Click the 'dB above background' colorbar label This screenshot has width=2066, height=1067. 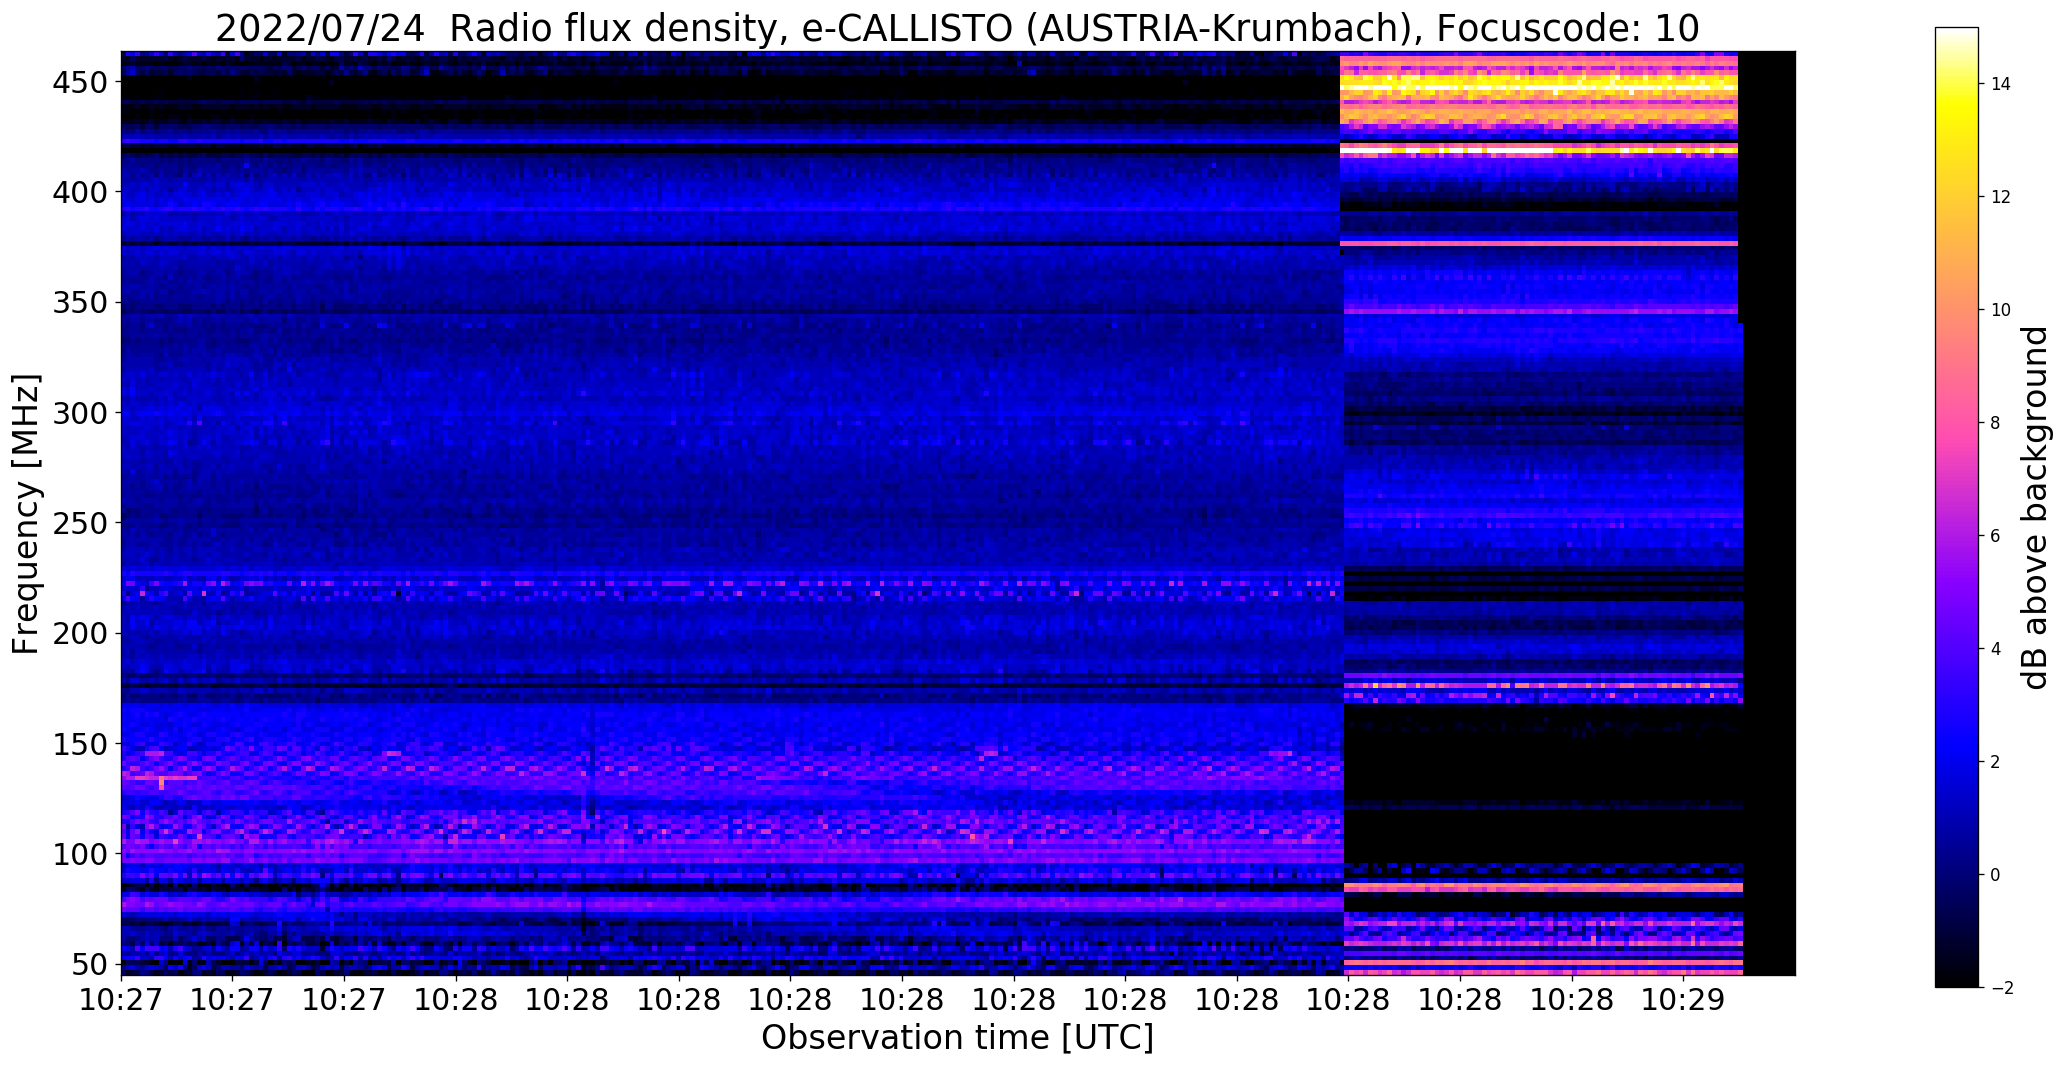tap(2035, 507)
